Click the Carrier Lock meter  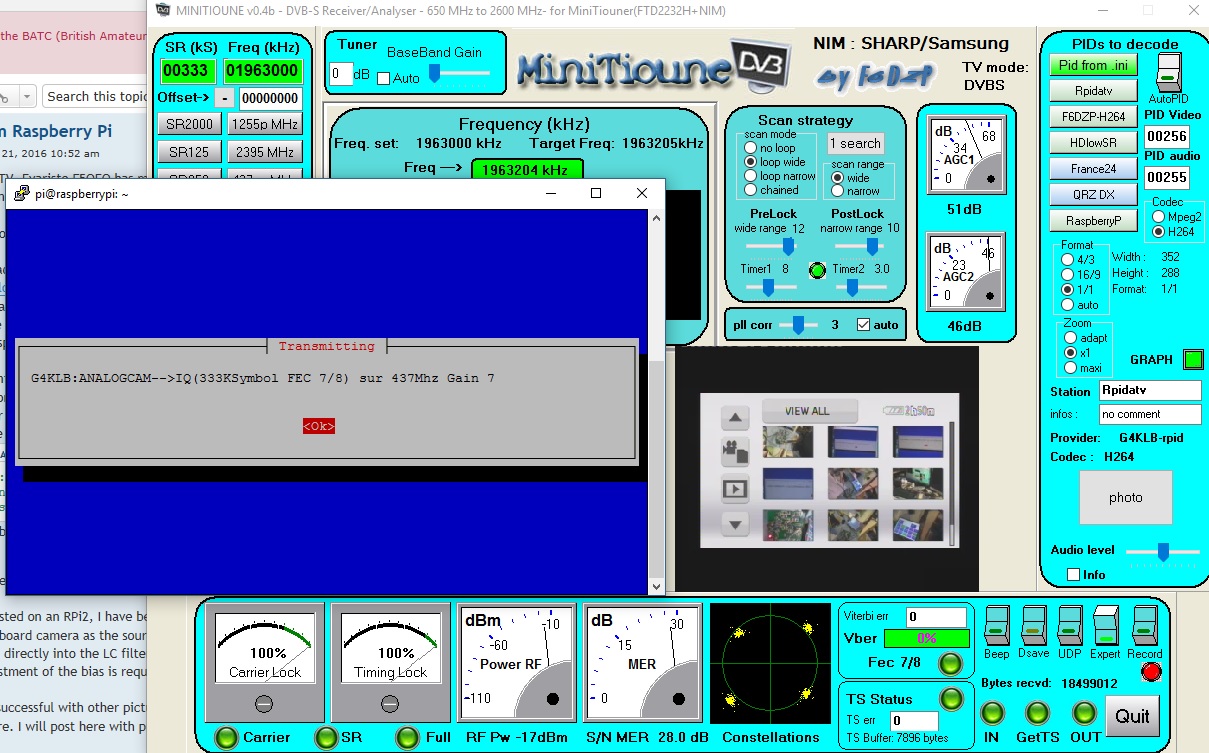(264, 663)
